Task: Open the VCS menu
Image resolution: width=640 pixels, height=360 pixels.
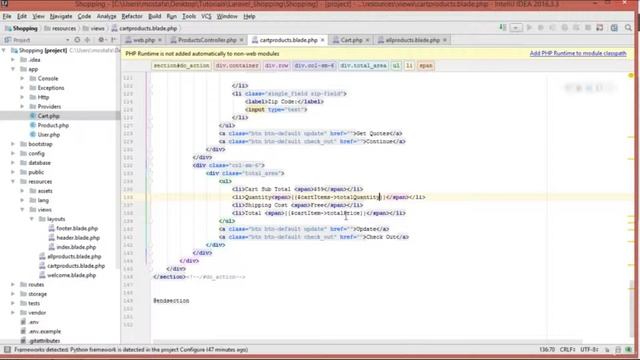Action: [206, 16]
